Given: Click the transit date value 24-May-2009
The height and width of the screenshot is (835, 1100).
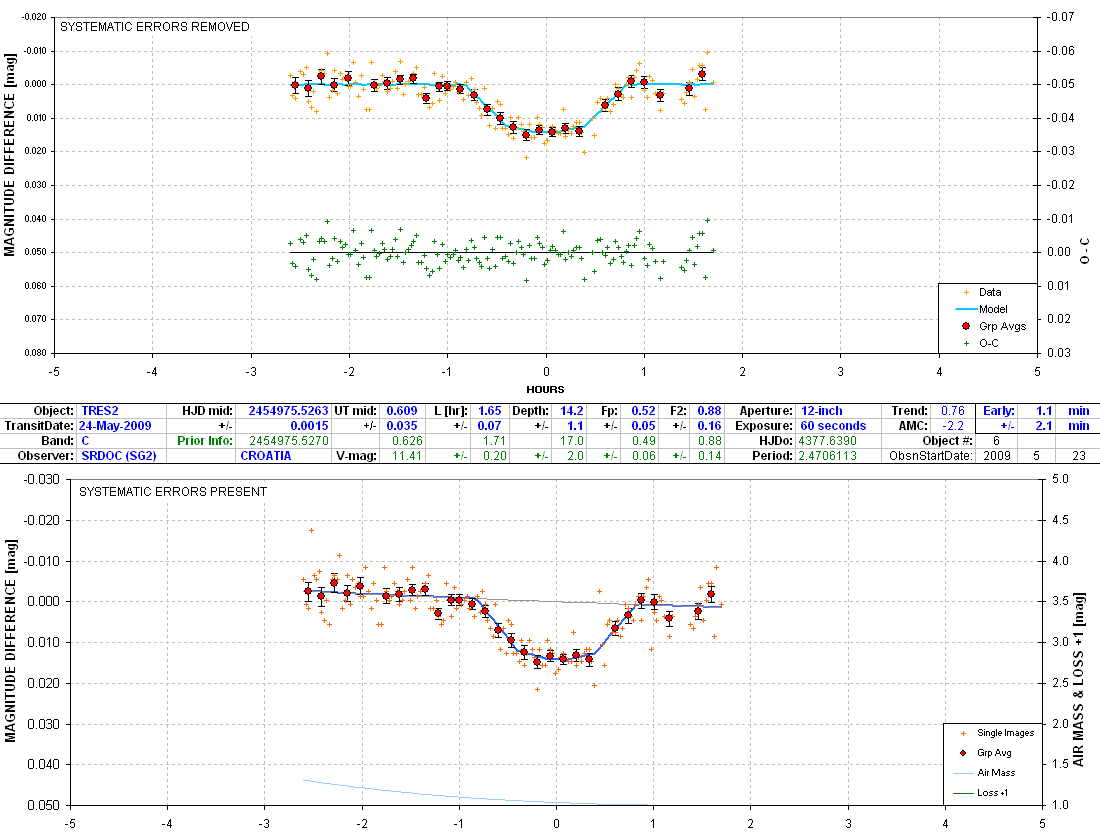Looking at the screenshot, I should tap(114, 426).
